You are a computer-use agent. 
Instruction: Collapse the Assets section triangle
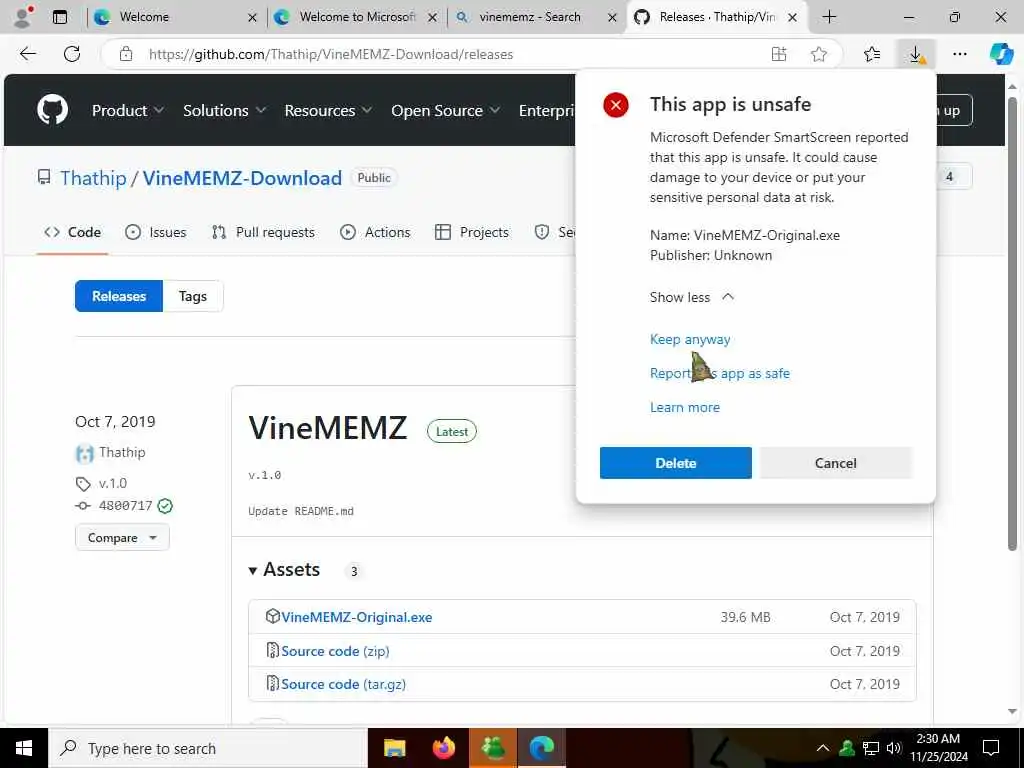click(x=253, y=571)
